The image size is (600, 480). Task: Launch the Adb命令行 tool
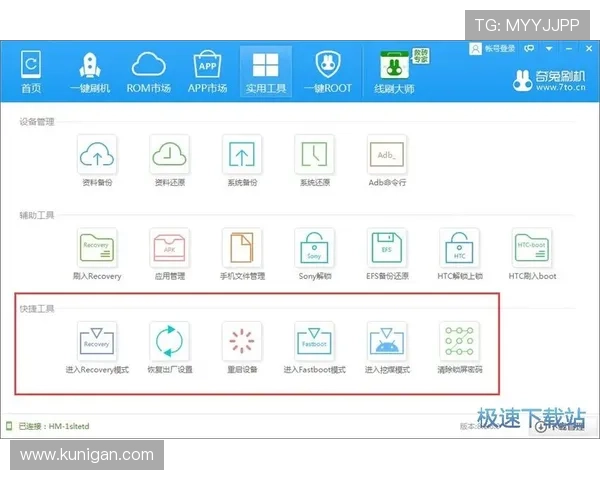click(387, 161)
